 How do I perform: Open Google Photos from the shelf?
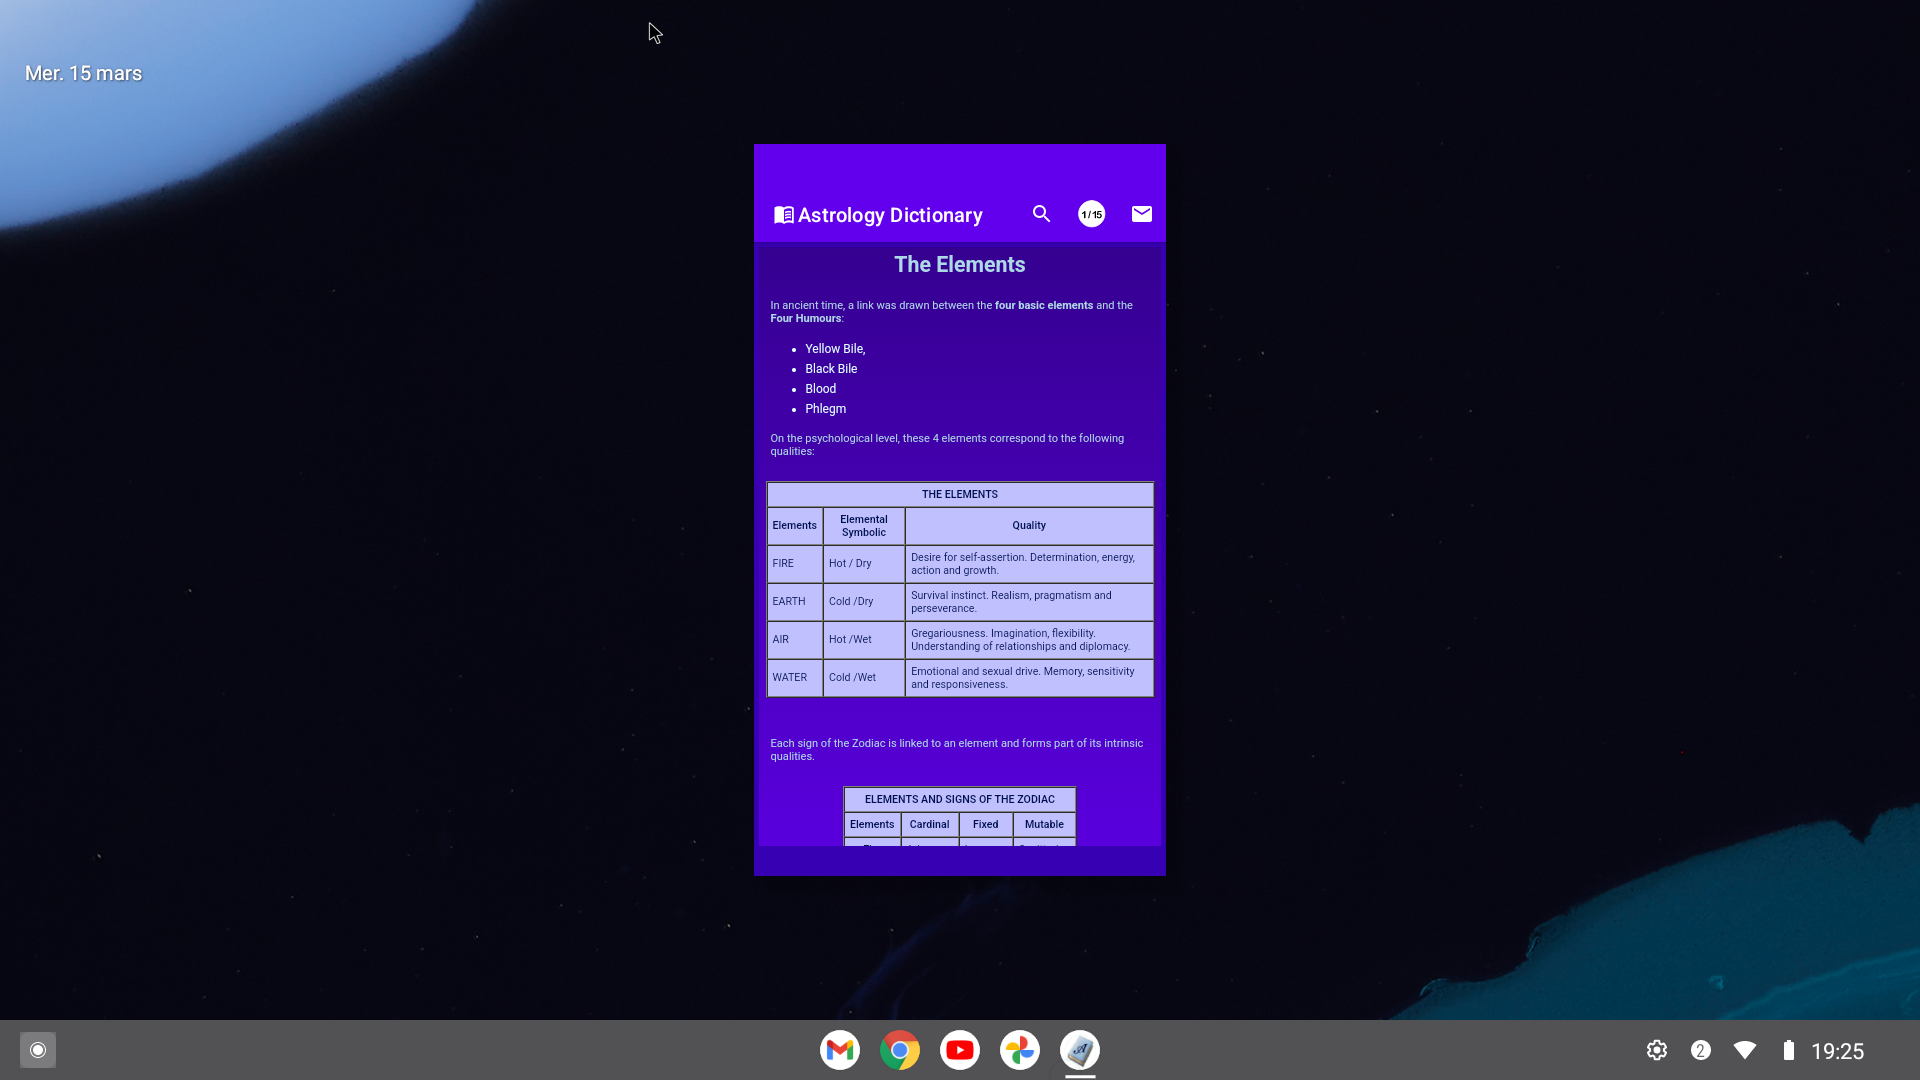(x=1020, y=1050)
